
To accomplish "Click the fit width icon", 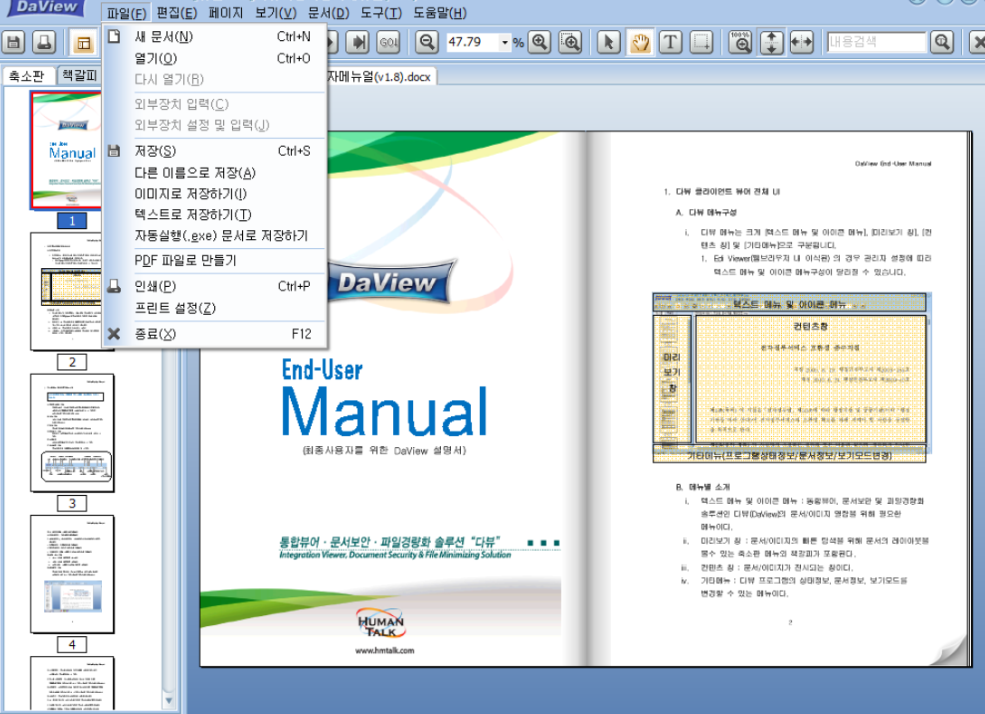I will 802,43.
